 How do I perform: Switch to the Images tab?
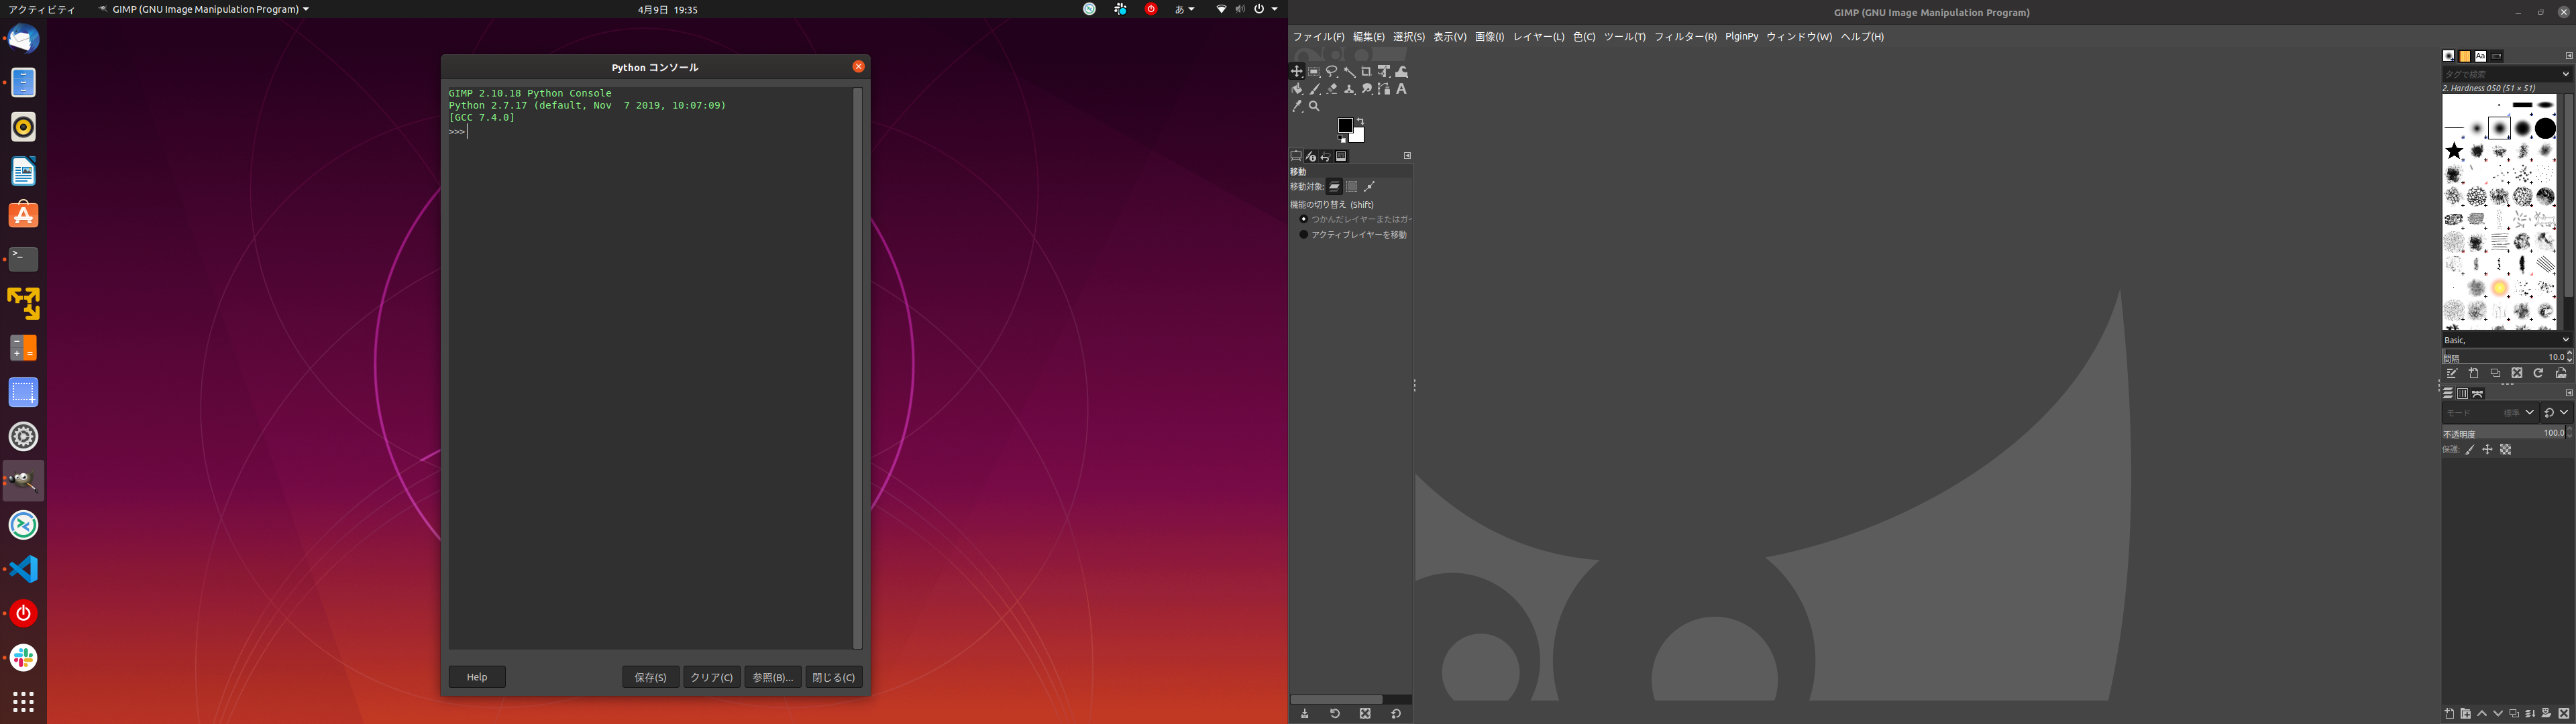click(1342, 156)
